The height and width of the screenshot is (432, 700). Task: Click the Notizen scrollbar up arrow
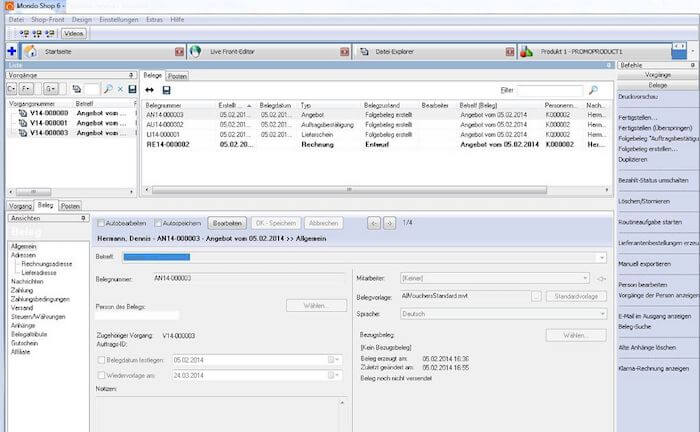tap(342, 403)
